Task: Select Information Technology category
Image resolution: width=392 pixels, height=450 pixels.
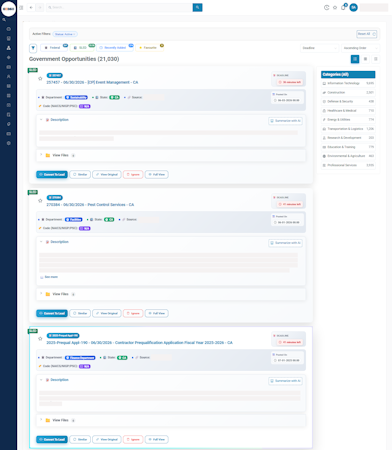Action: pyautogui.click(x=348, y=83)
